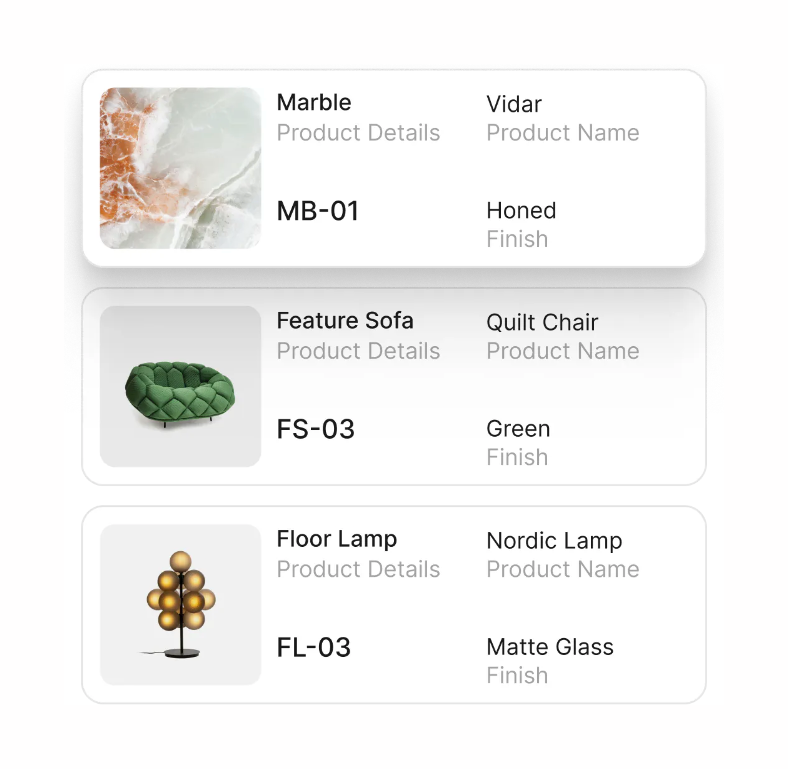Click the Marble product title
The height and width of the screenshot is (769, 788).
click(x=314, y=102)
